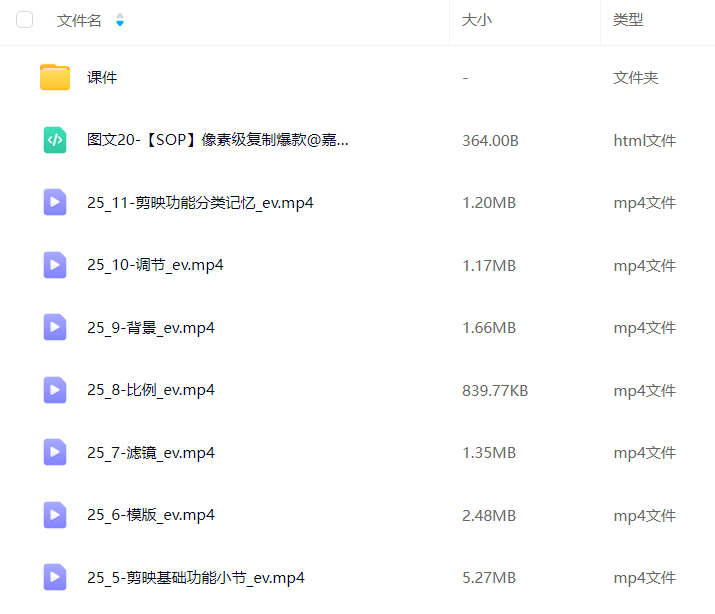Select the 839.77KB size cell
Image resolution: width=715 pixels, height=614 pixels.
tap(495, 391)
